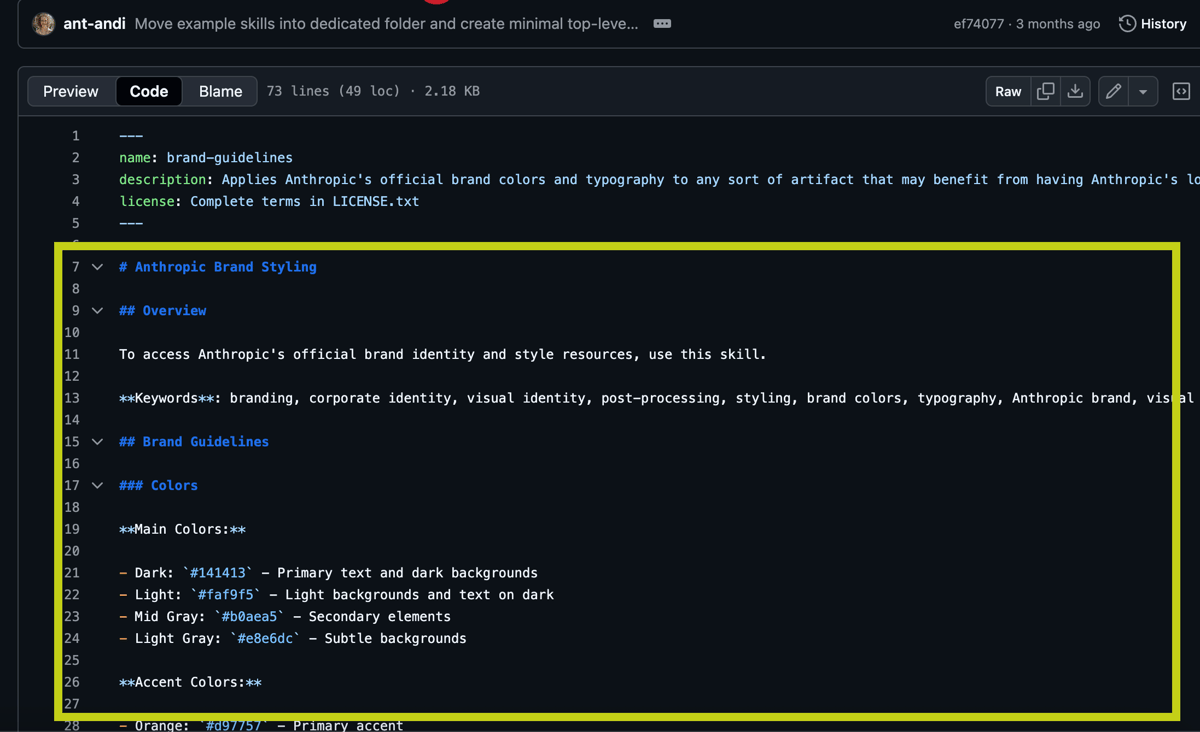Image resolution: width=1200 pixels, height=732 pixels.
Task: Edit this file with the pencil icon
Action: 1113,91
